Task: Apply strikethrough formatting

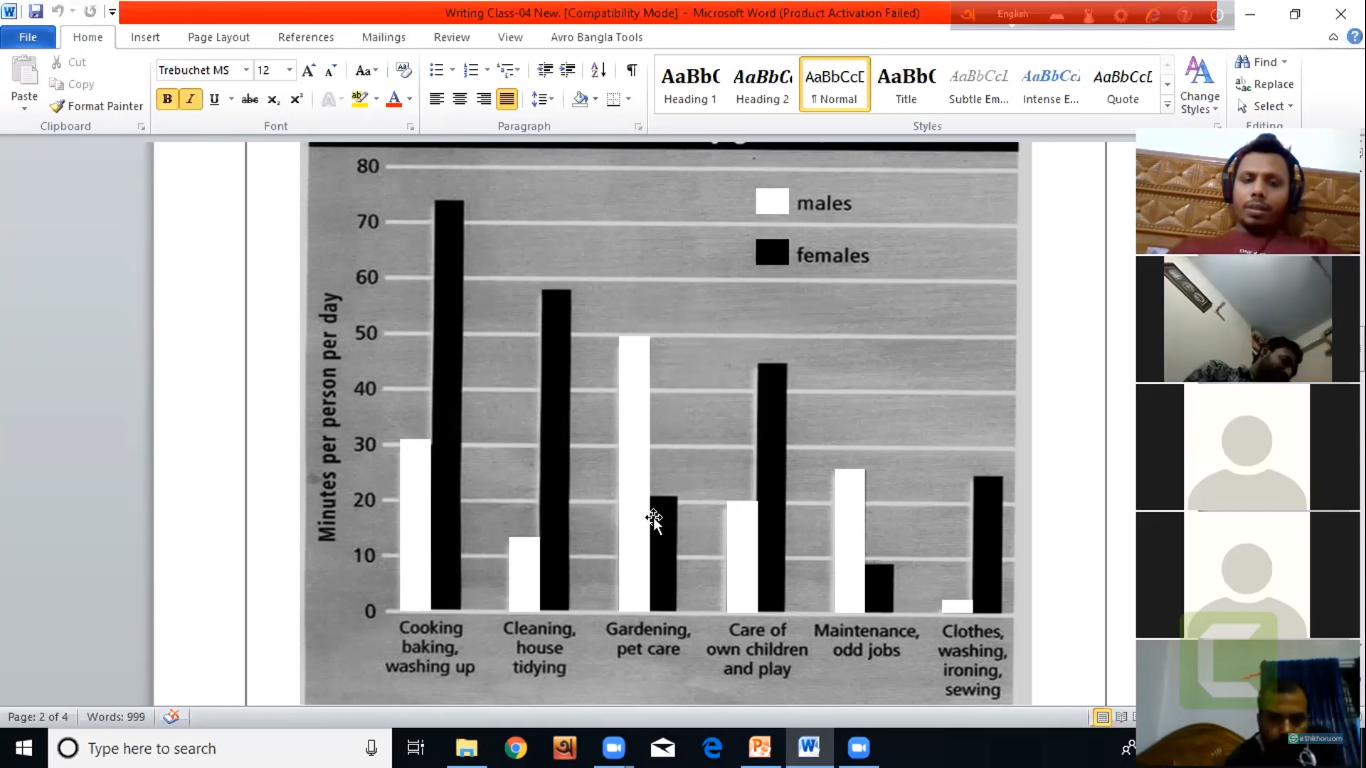Action: (x=250, y=99)
